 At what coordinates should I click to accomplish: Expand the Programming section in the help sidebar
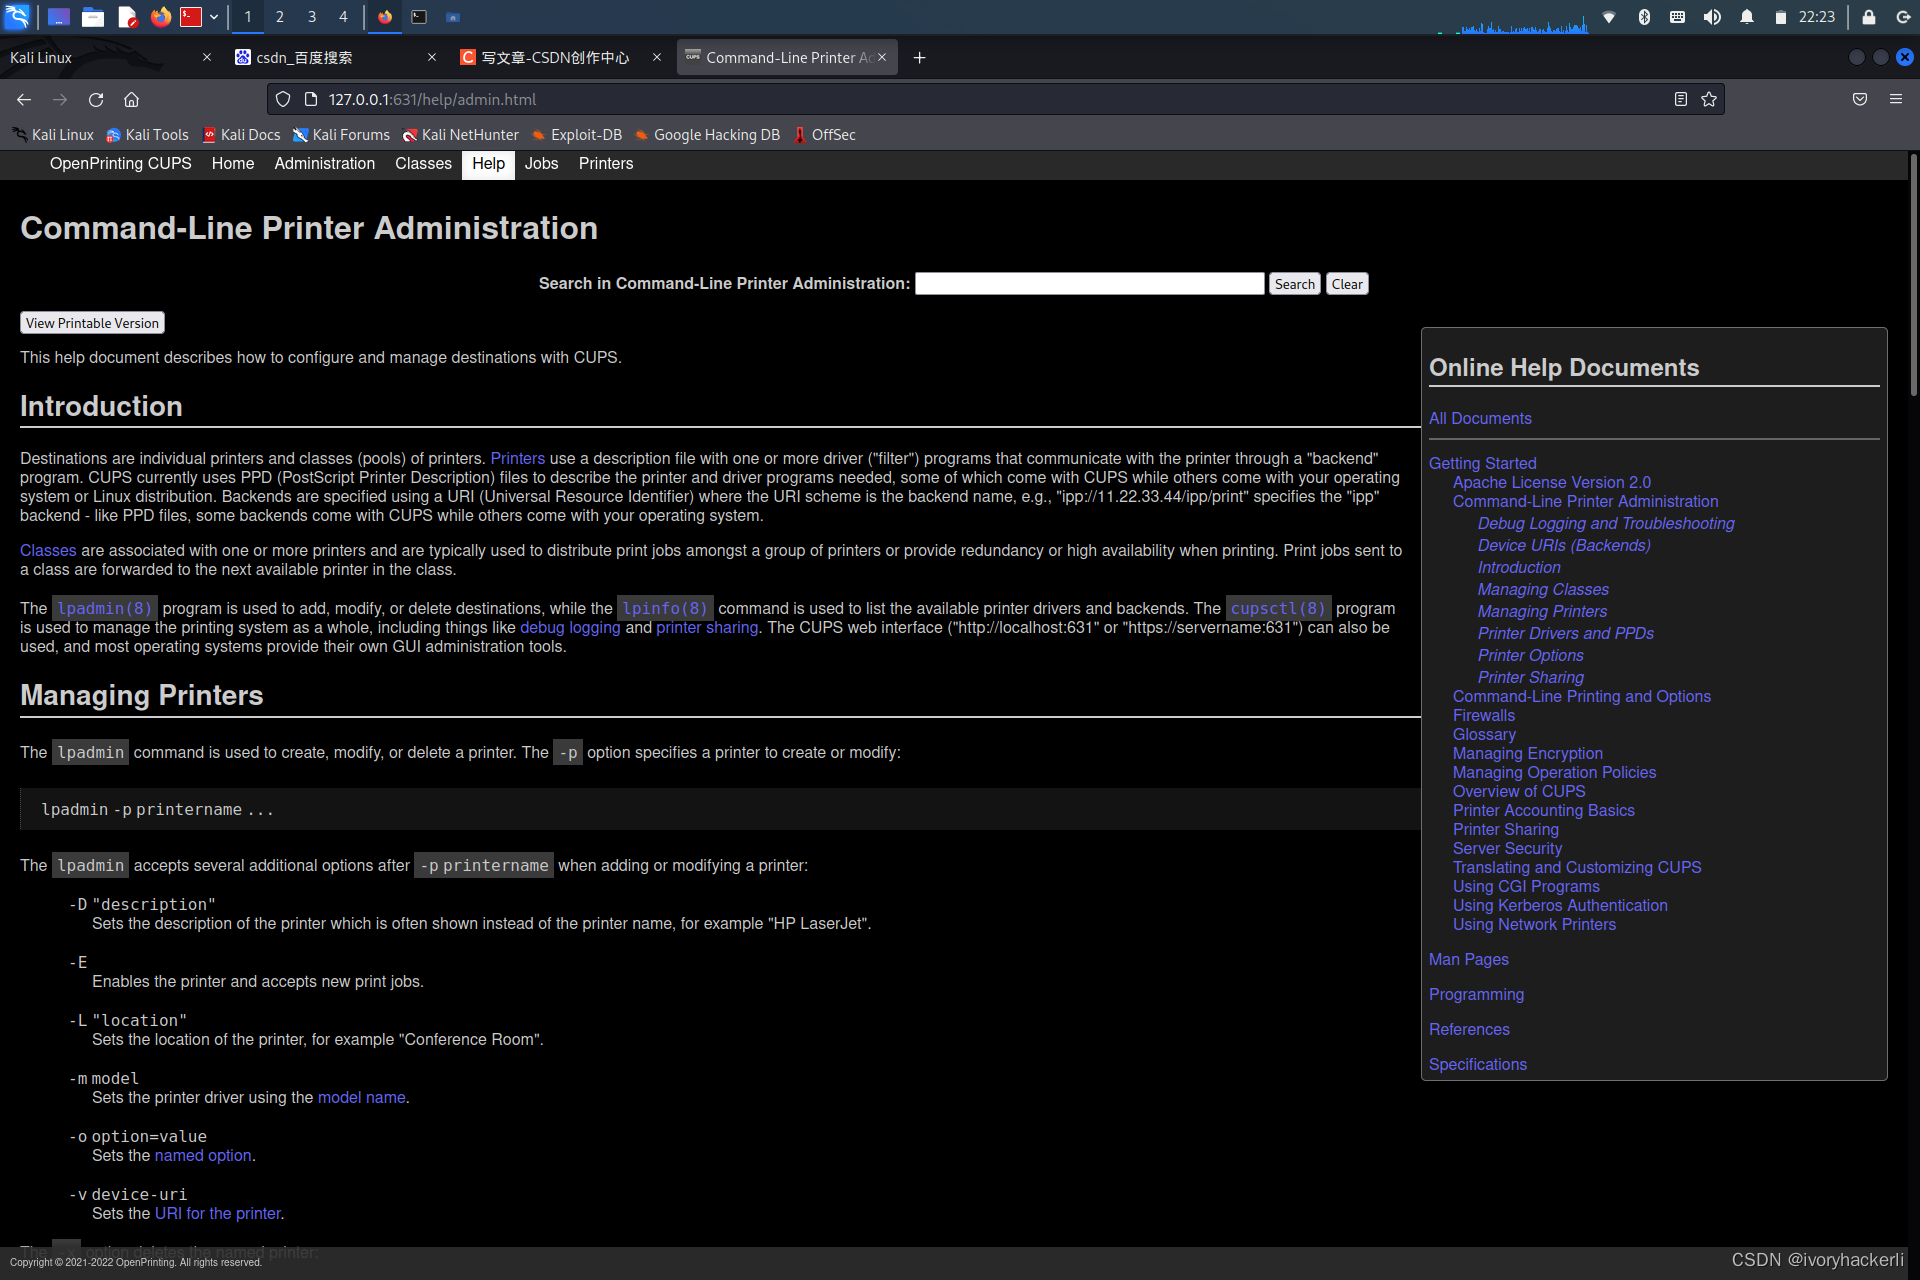(1476, 994)
